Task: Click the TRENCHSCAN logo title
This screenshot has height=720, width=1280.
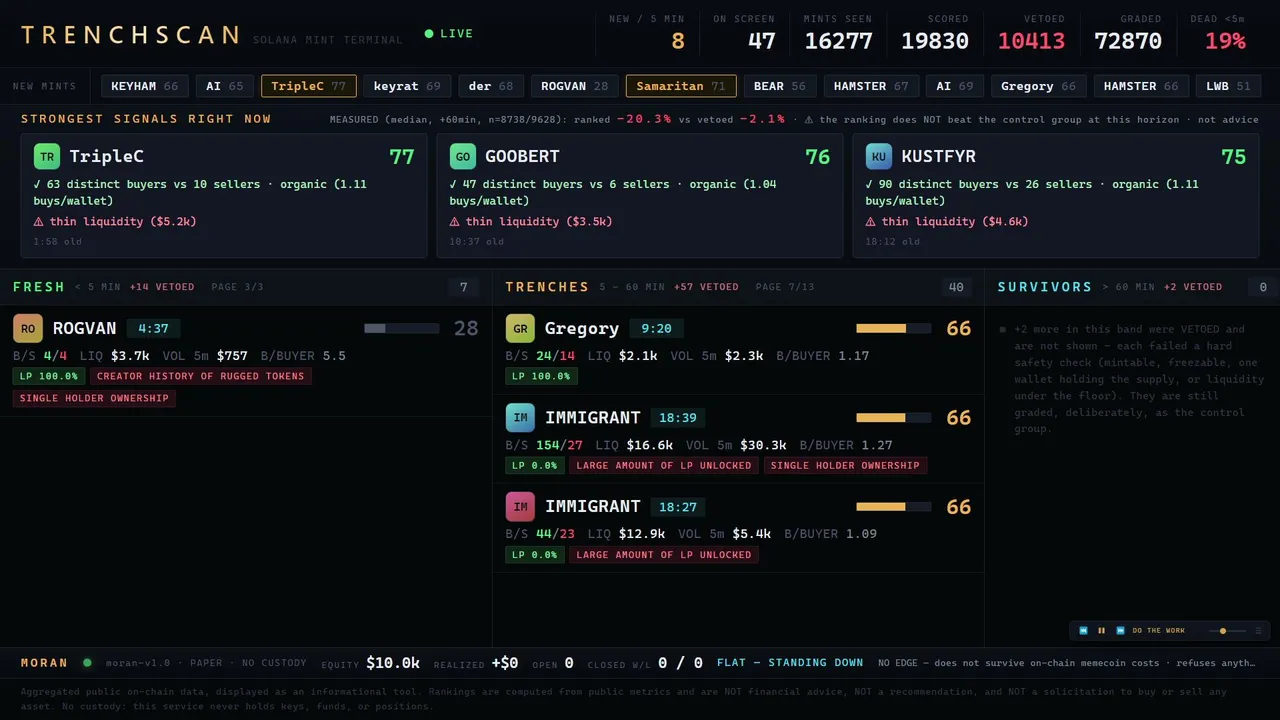Action: (131, 36)
